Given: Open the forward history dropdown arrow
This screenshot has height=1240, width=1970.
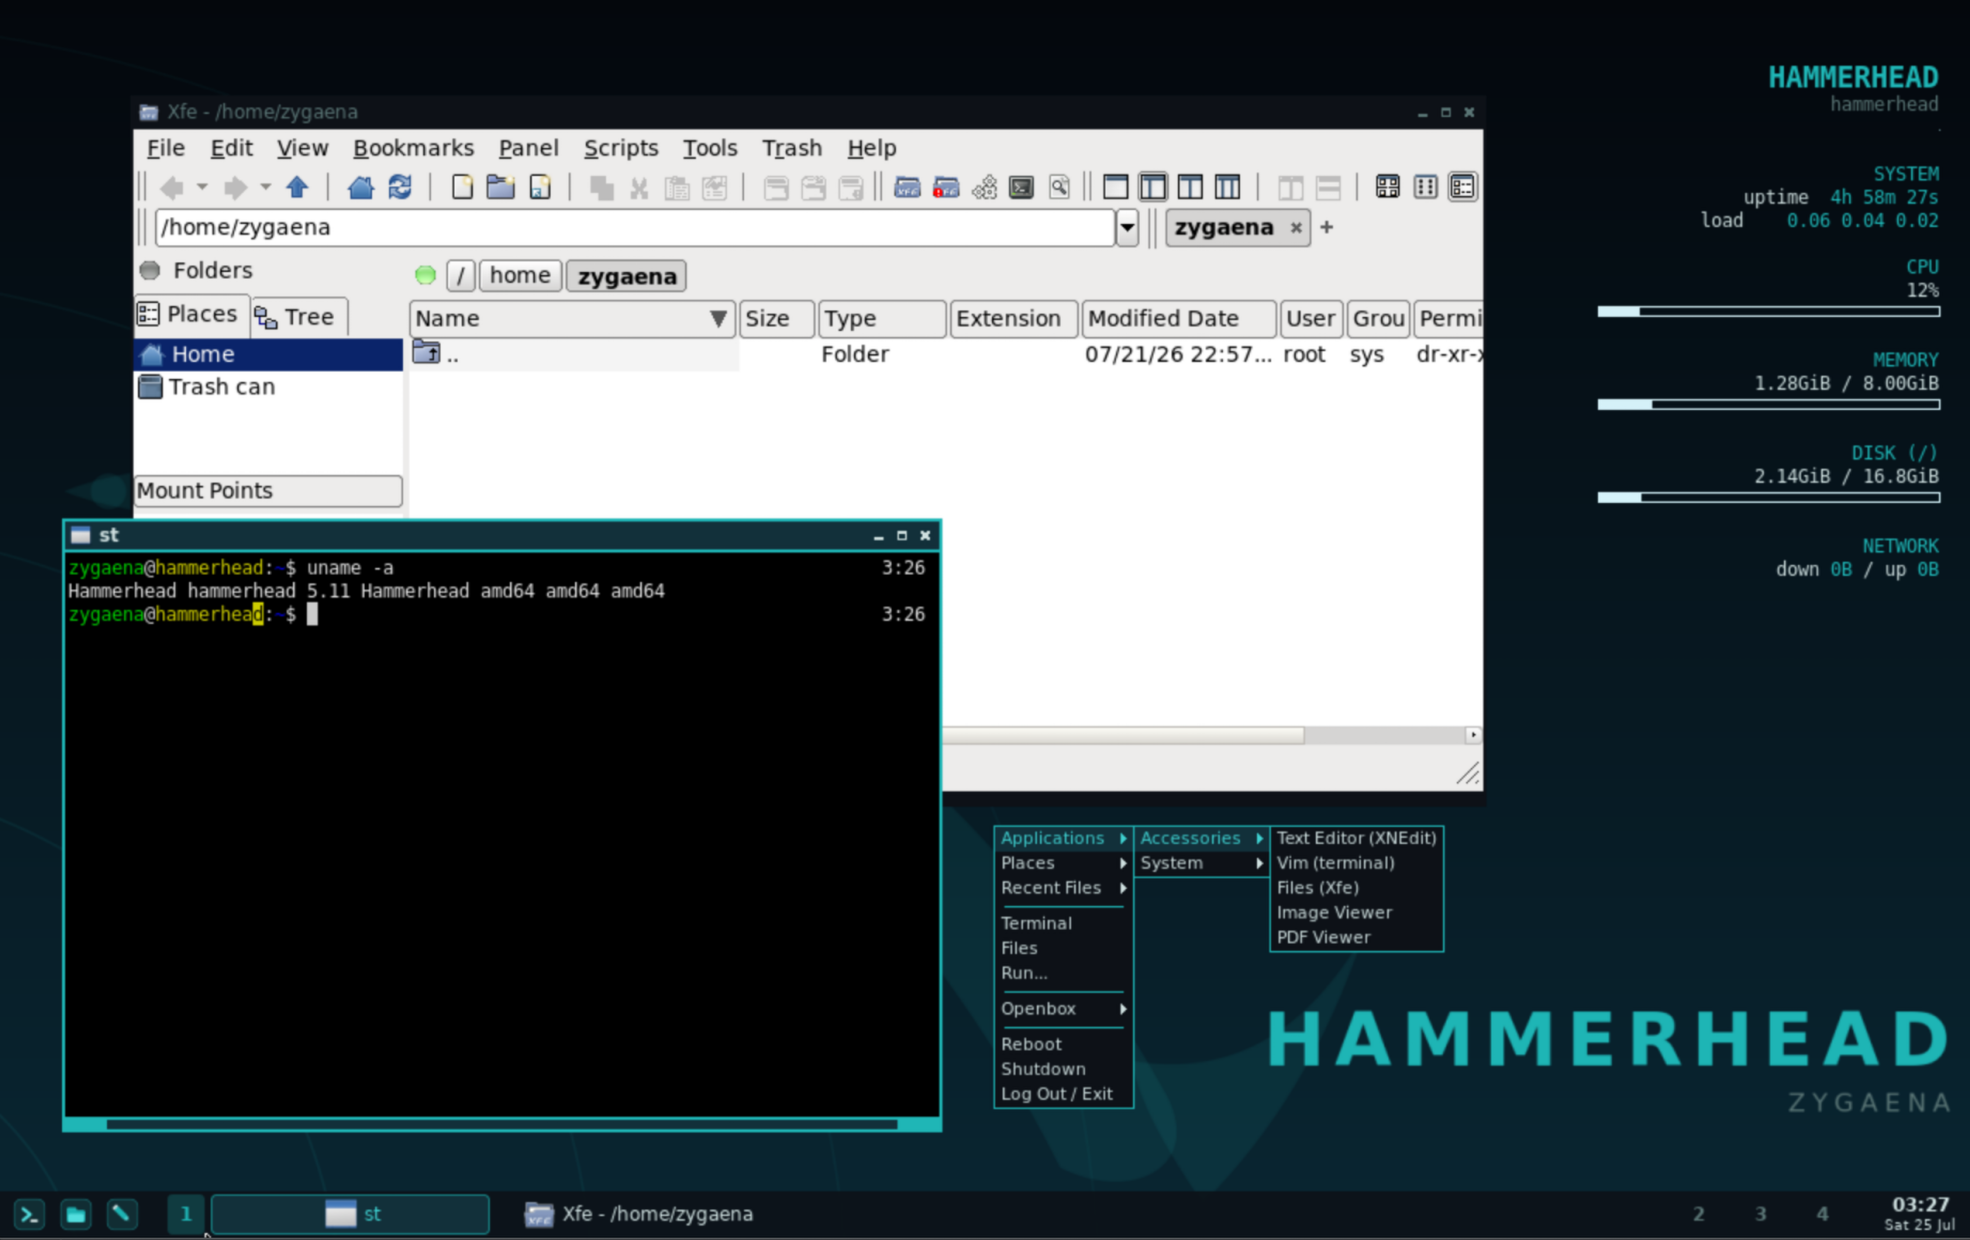Looking at the screenshot, I should coord(265,187).
